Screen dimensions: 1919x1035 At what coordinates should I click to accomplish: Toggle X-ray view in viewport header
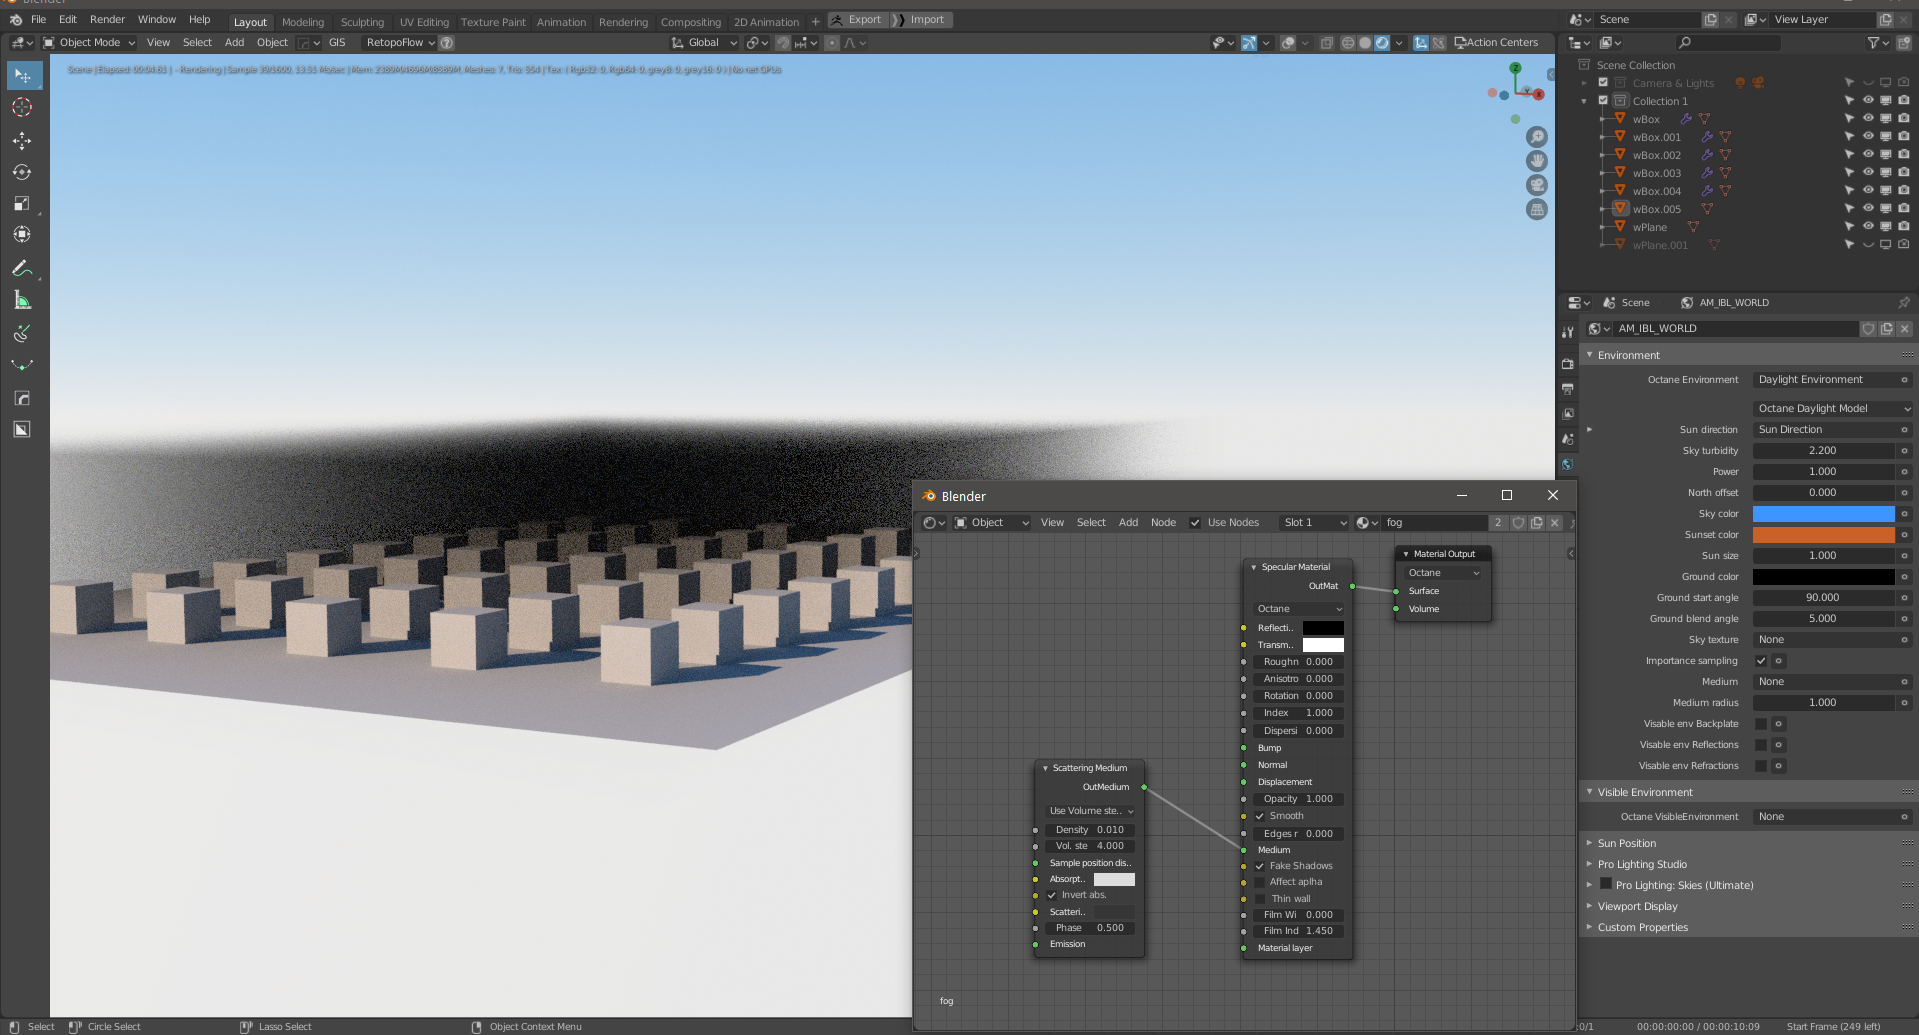click(x=1326, y=43)
